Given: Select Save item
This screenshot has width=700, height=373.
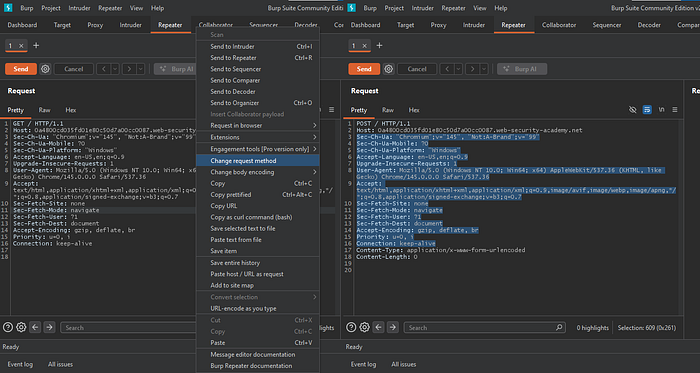Looking at the screenshot, I should coord(258,251).
